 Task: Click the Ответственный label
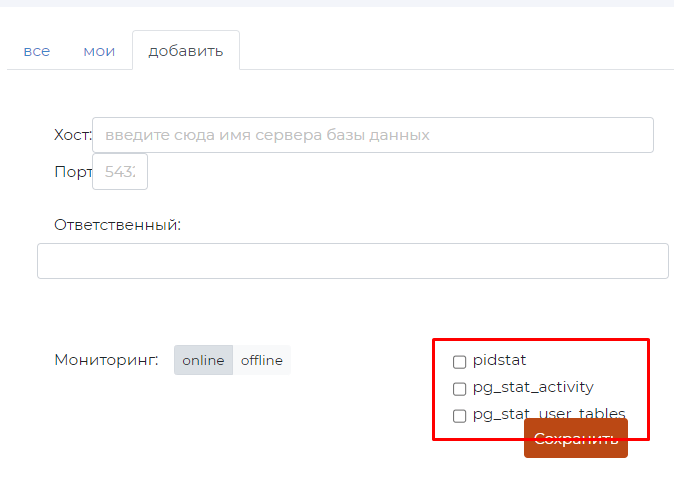pos(117,225)
